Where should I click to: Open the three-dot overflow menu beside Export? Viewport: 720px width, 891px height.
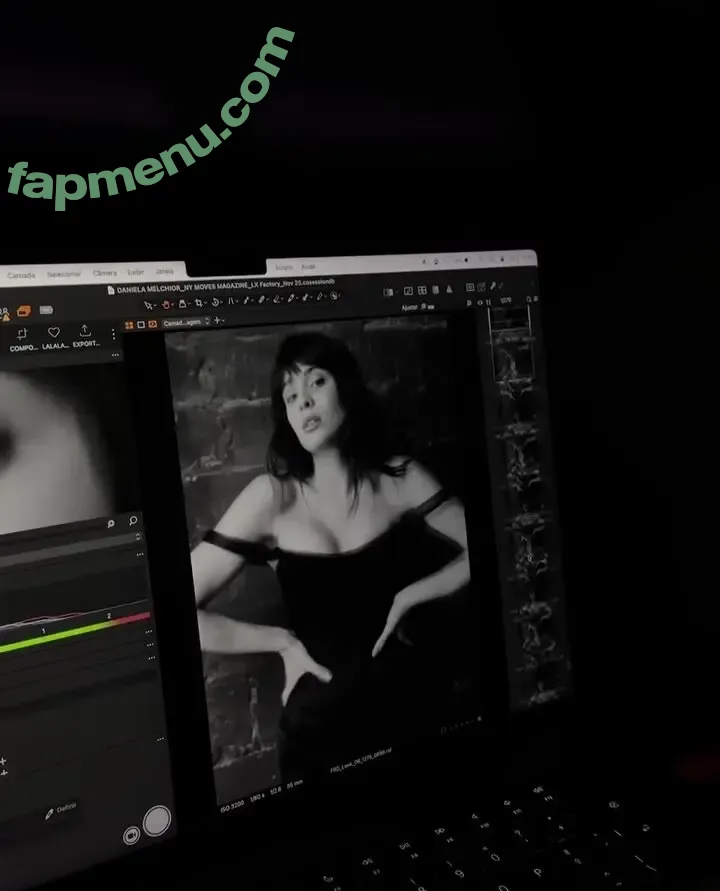[113, 334]
